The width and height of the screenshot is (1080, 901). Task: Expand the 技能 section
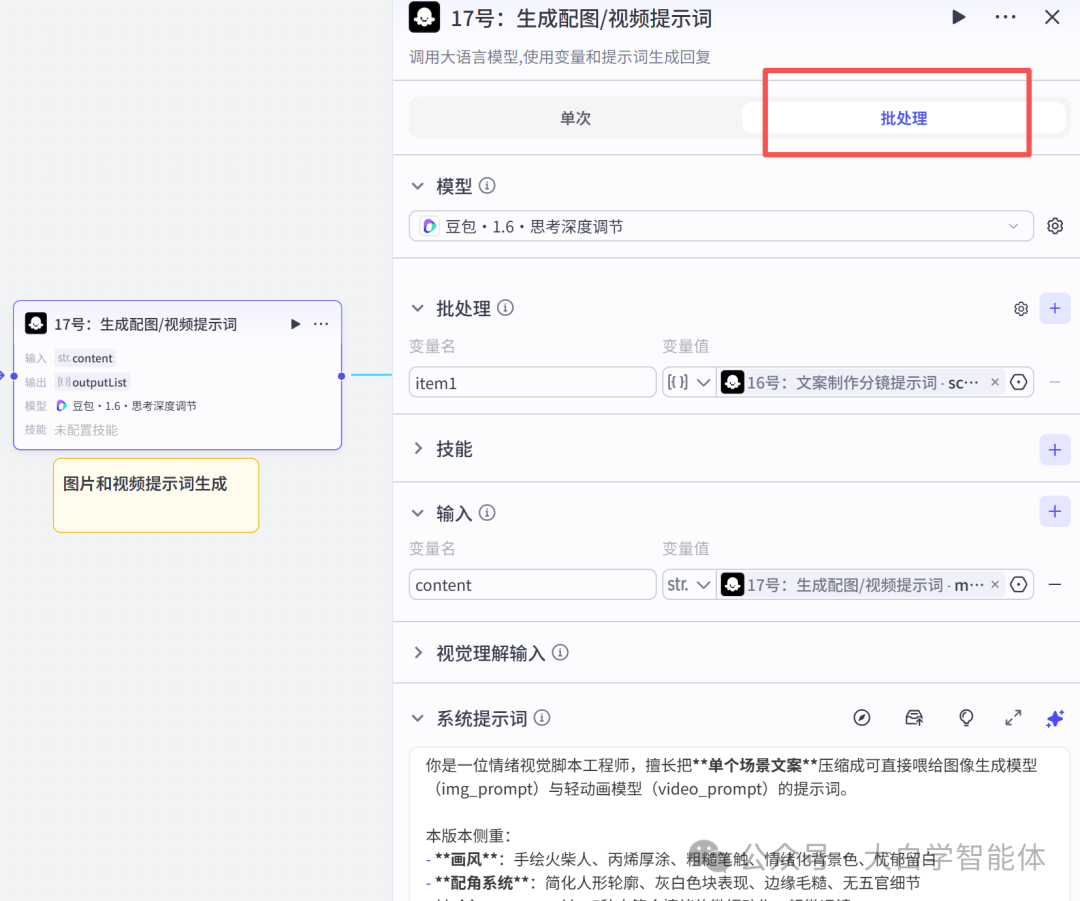tap(417, 448)
